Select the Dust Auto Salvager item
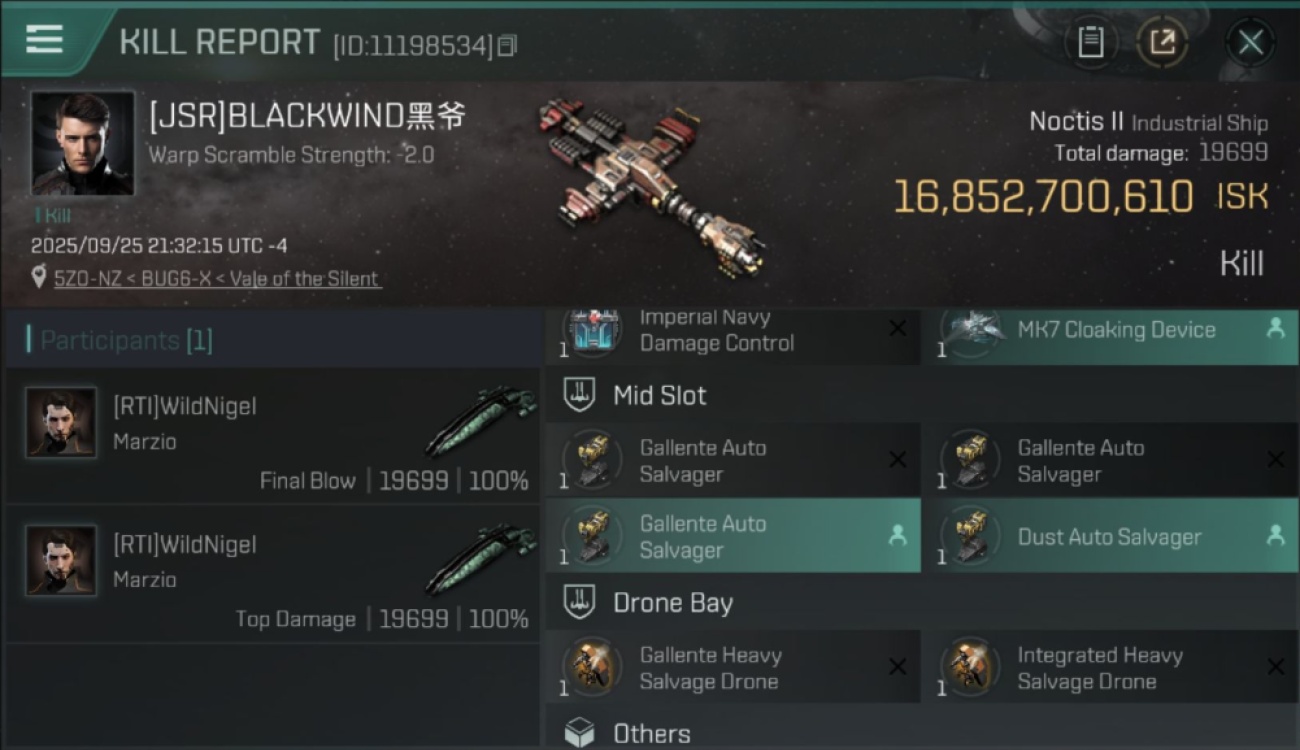The height and width of the screenshot is (750, 1300). [1110, 536]
